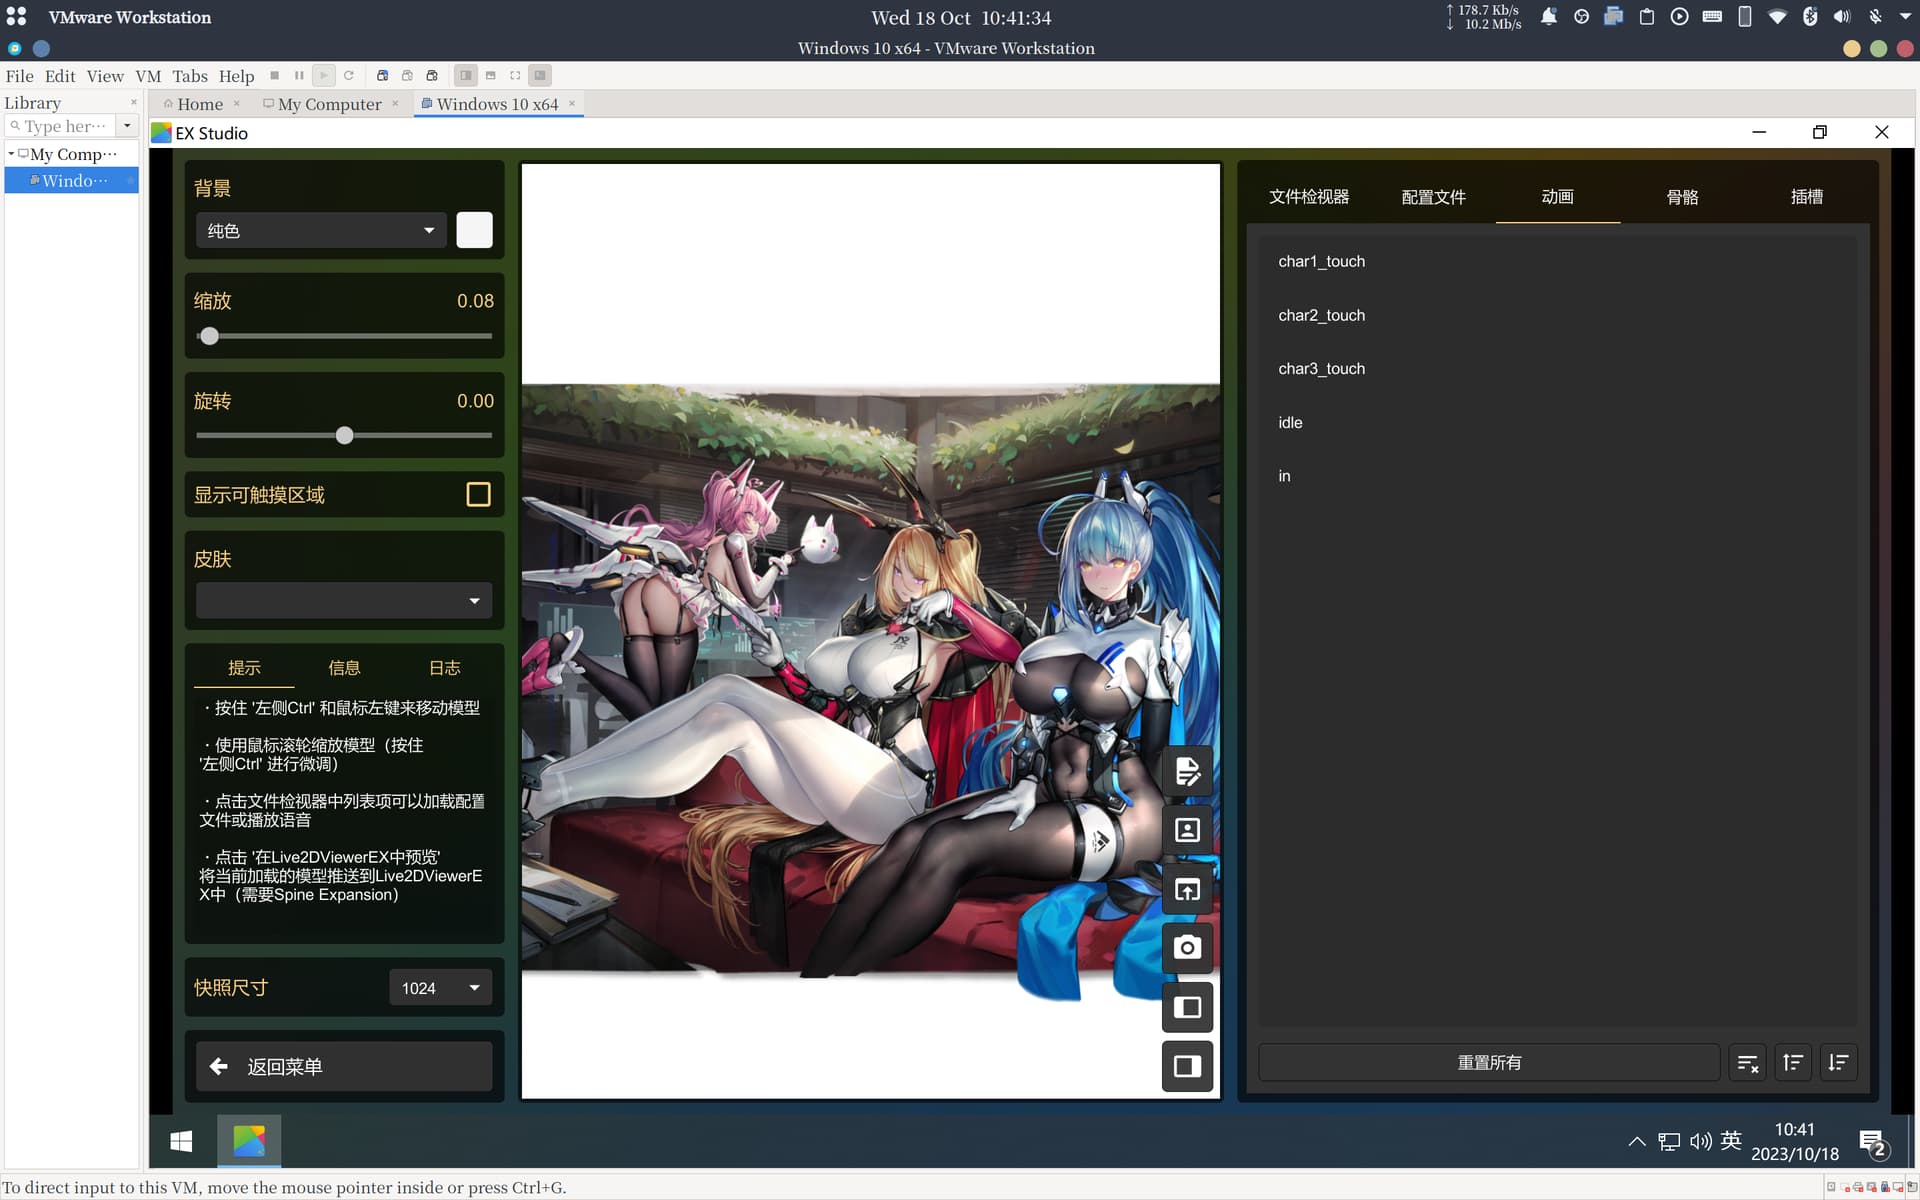Open VMware File menu
Image resolution: width=1920 pixels, height=1200 pixels.
(19, 76)
